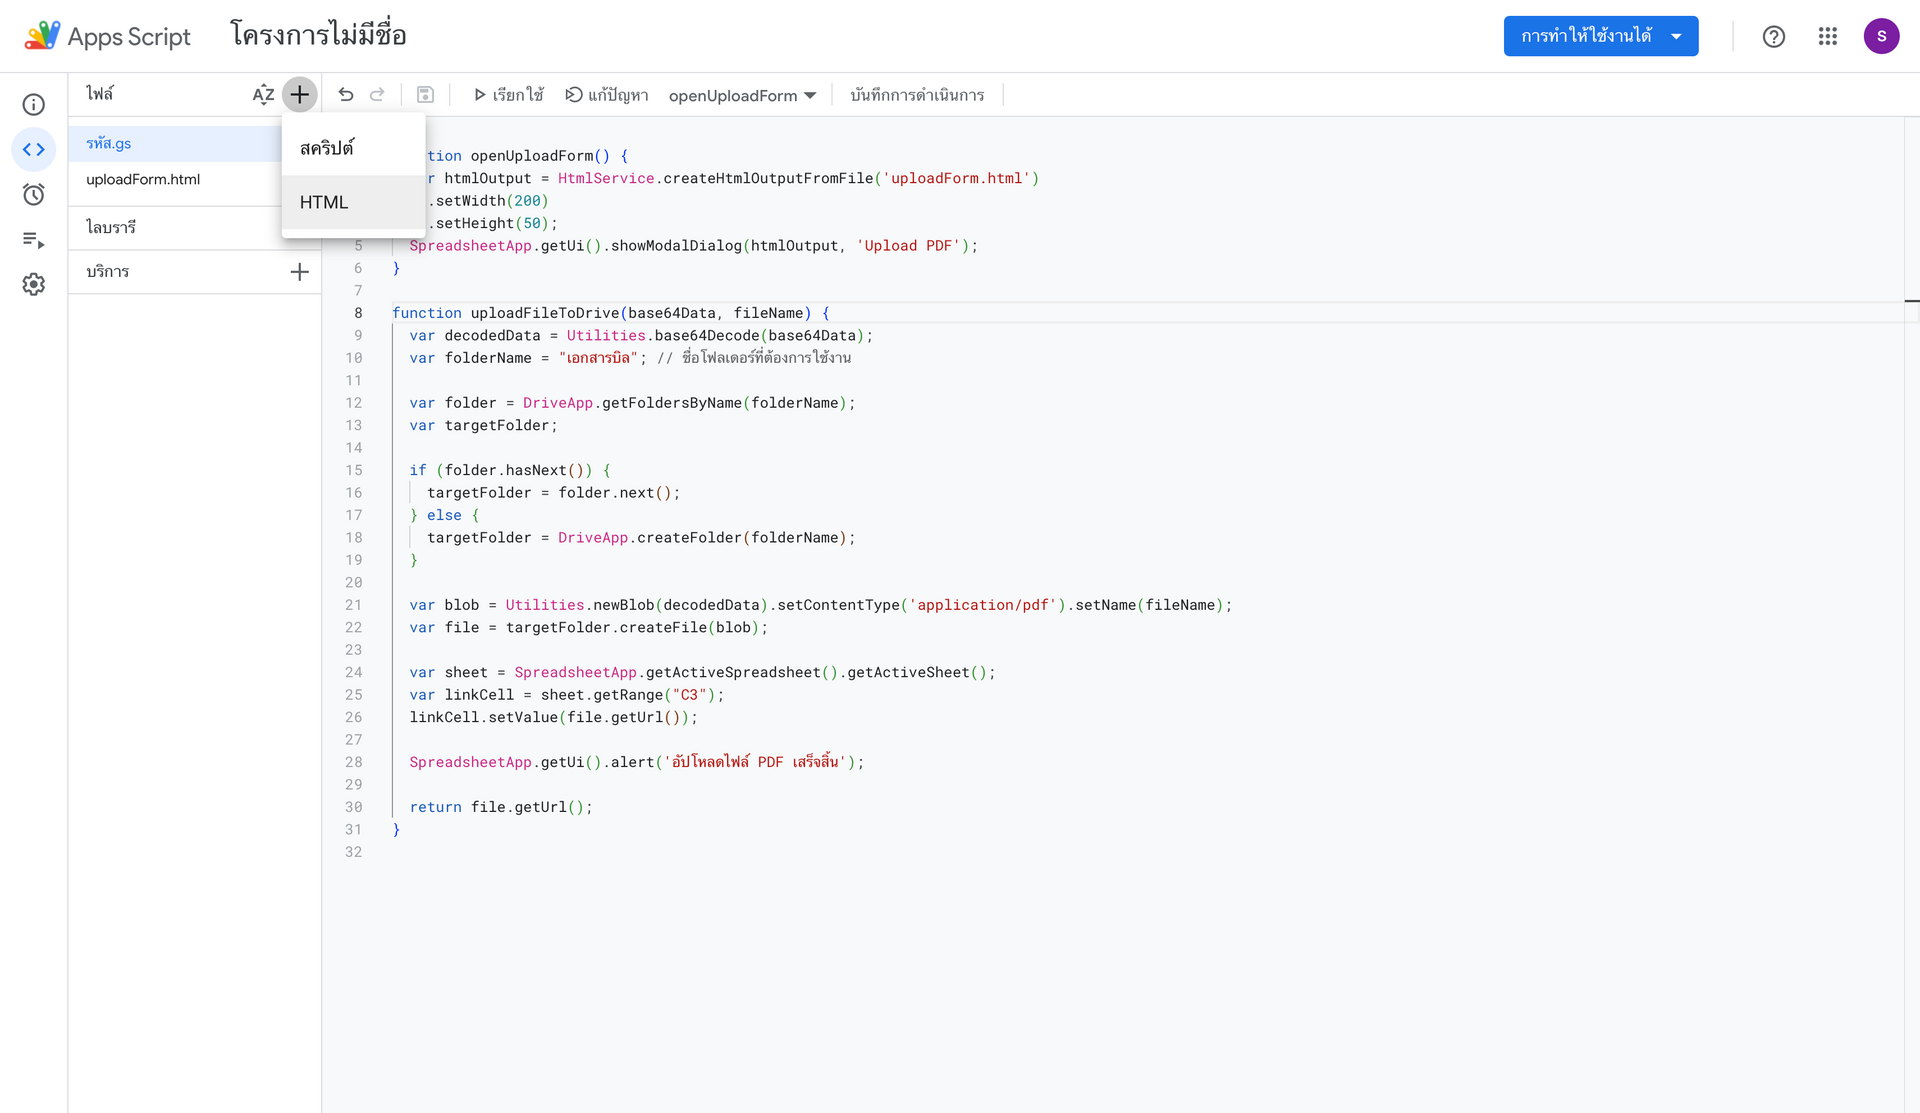Click the folderName value "เอกสารบิล"

point(598,358)
